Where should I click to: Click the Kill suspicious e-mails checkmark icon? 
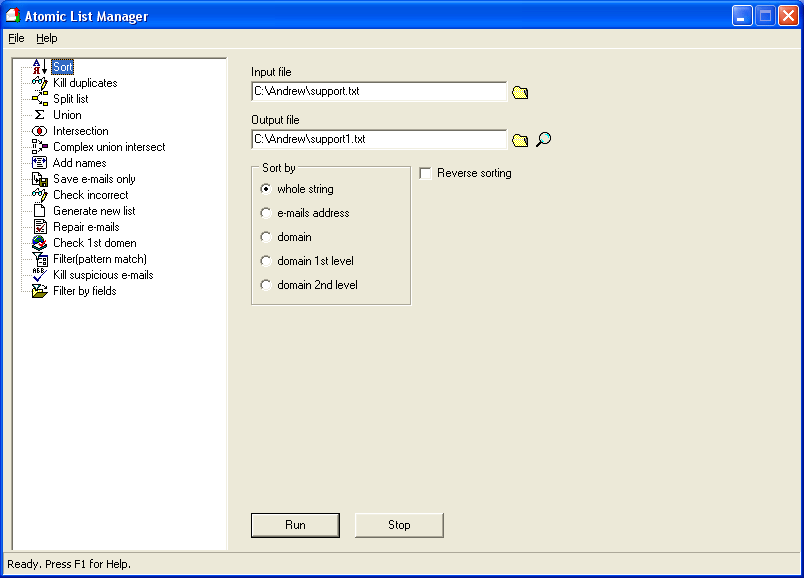point(39,275)
